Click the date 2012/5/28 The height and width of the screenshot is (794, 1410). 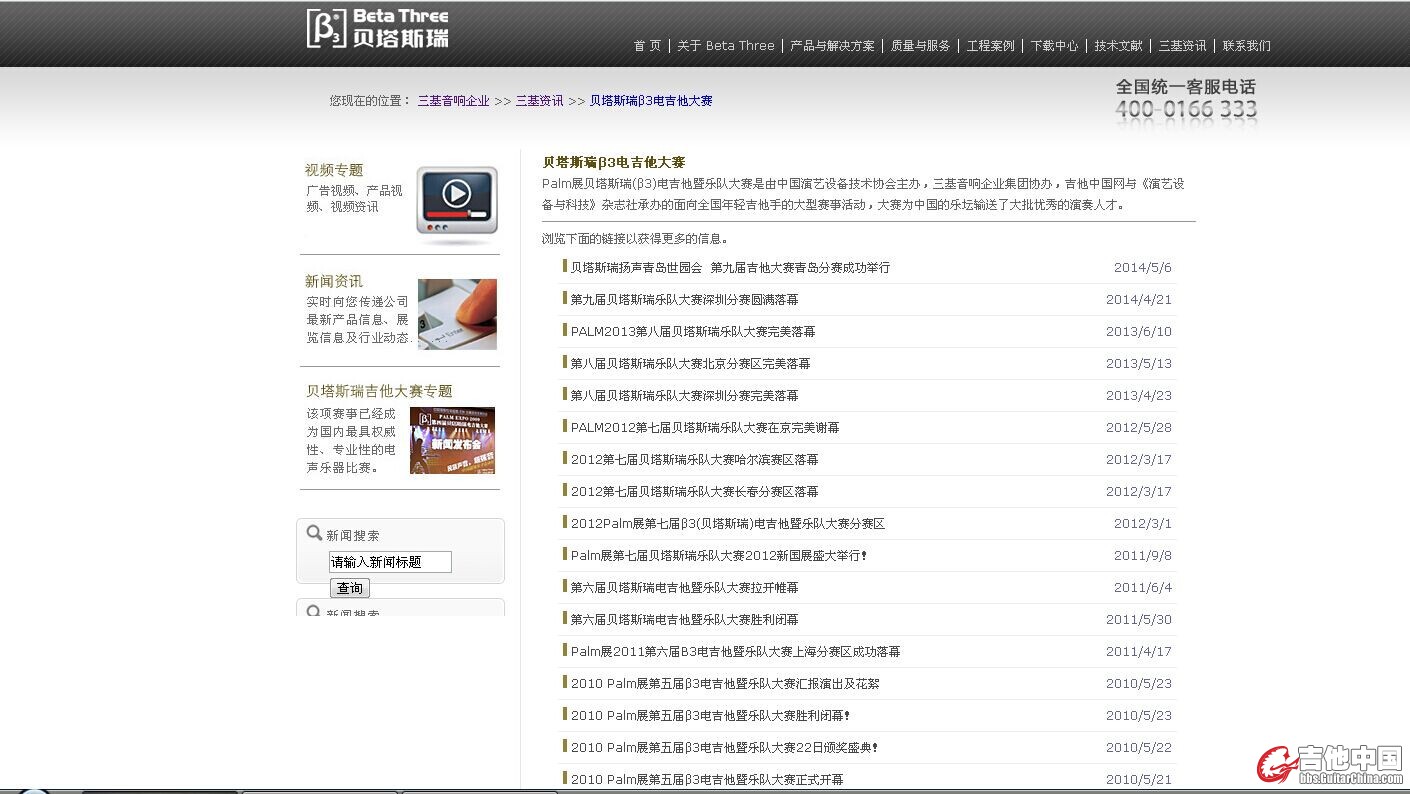pos(1139,428)
